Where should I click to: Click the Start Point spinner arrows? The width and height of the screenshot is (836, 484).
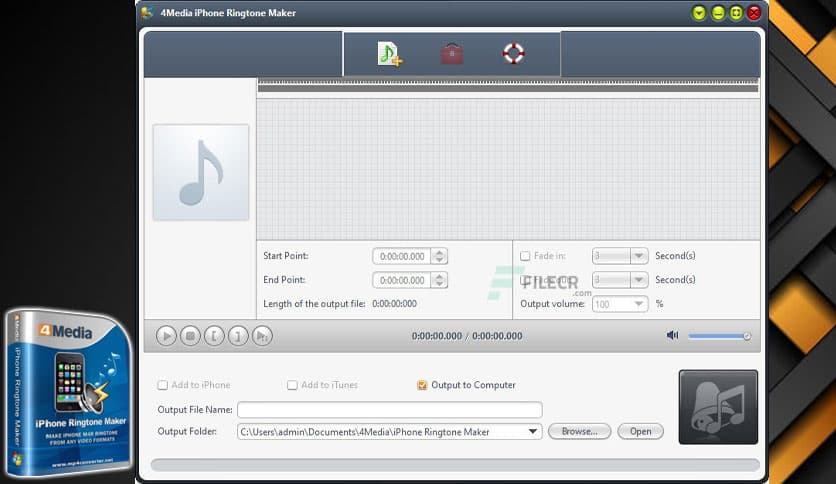click(x=439, y=256)
